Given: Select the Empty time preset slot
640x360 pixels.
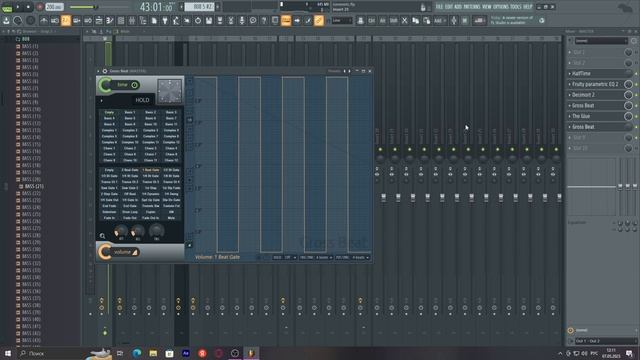Looking at the screenshot, I should click(x=109, y=112).
